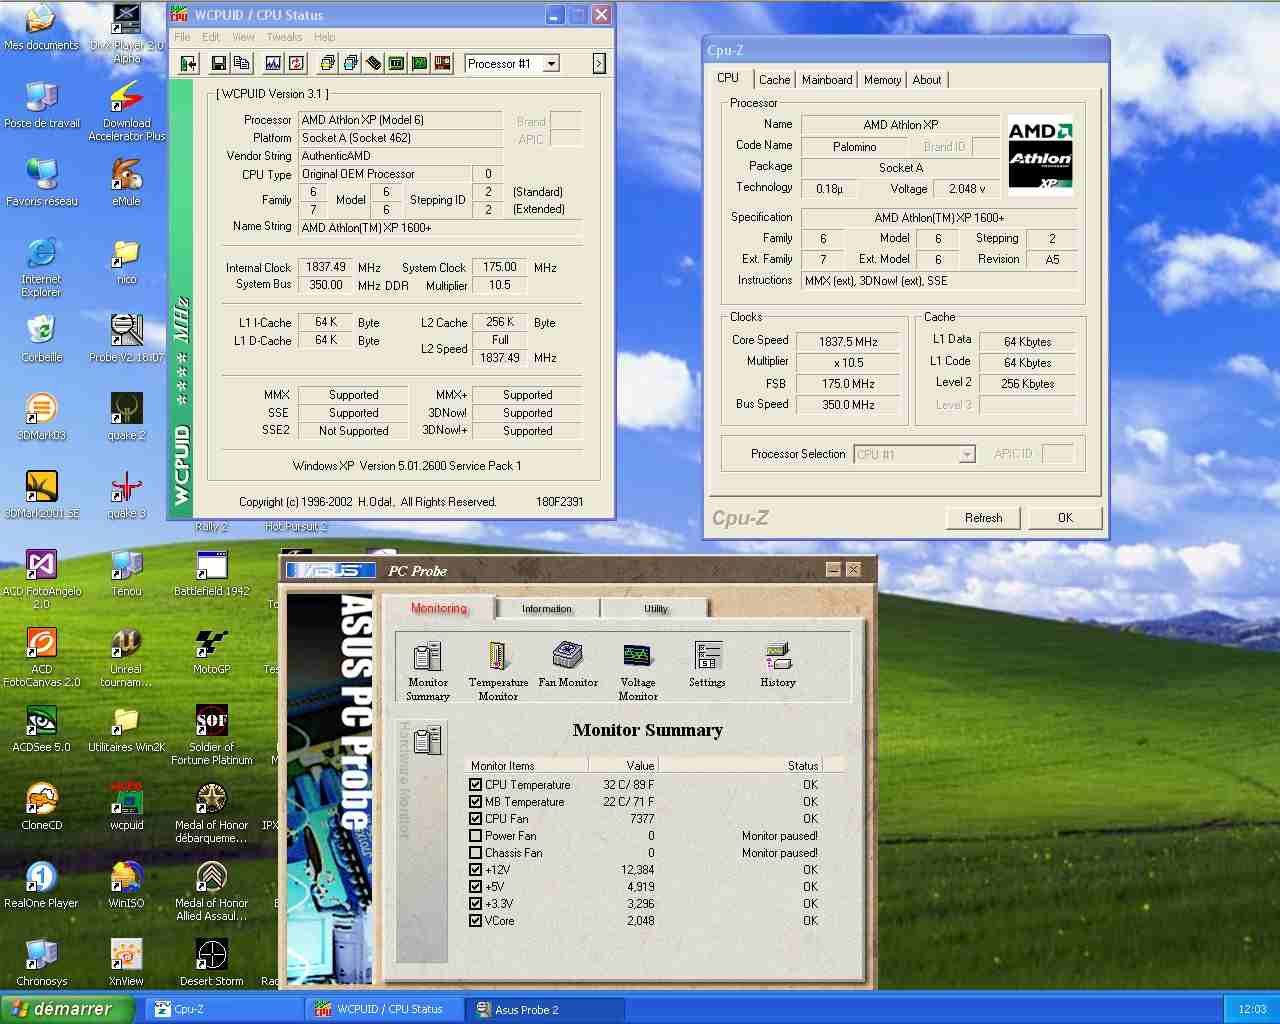Toggle +5V monitoring checkbox
The width and height of the screenshot is (1280, 1024).
(x=476, y=887)
